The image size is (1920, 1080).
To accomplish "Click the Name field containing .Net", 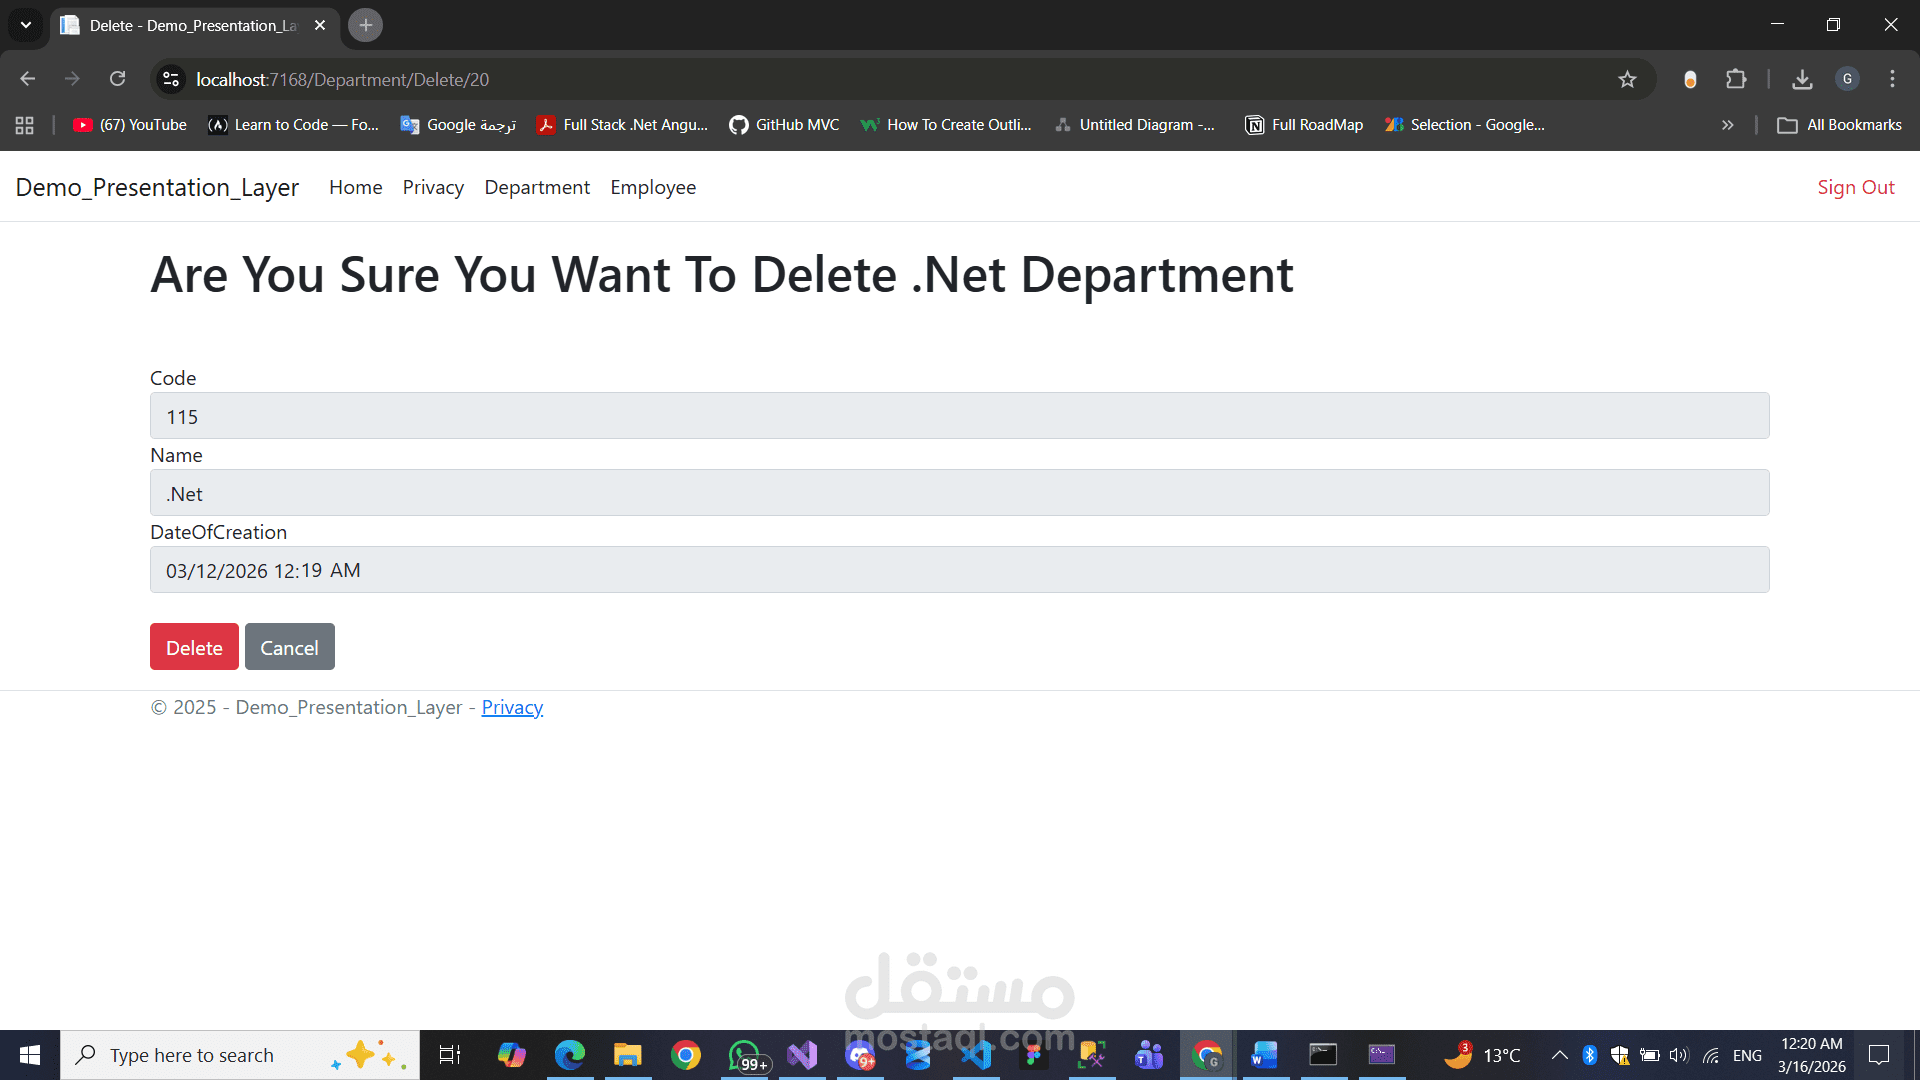I will (x=959, y=493).
